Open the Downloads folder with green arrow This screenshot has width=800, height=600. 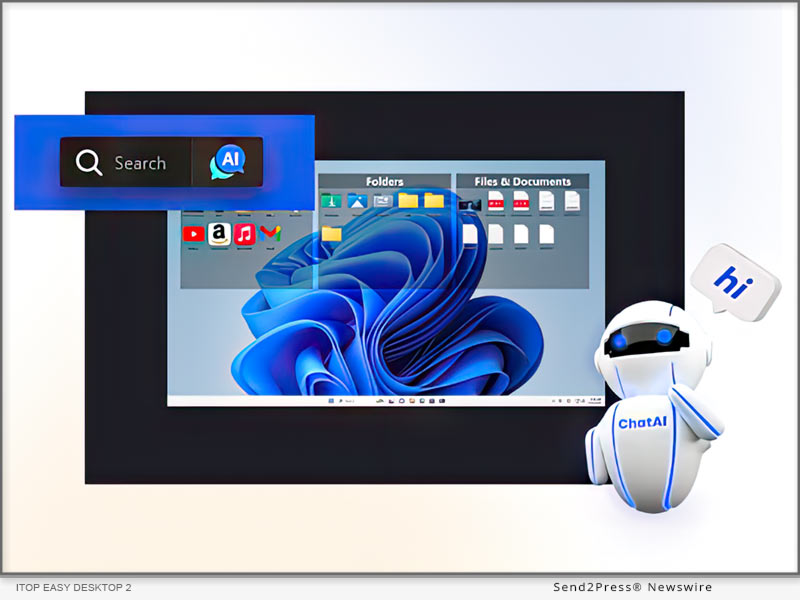point(331,201)
